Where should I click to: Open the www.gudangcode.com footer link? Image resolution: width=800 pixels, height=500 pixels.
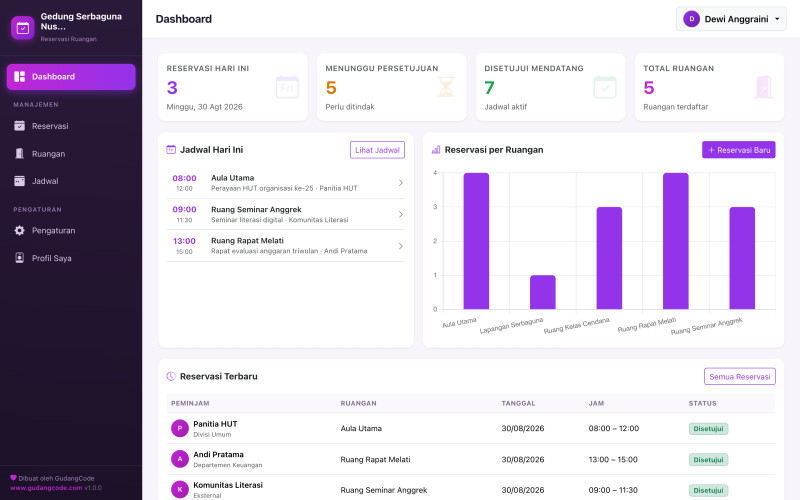46,488
